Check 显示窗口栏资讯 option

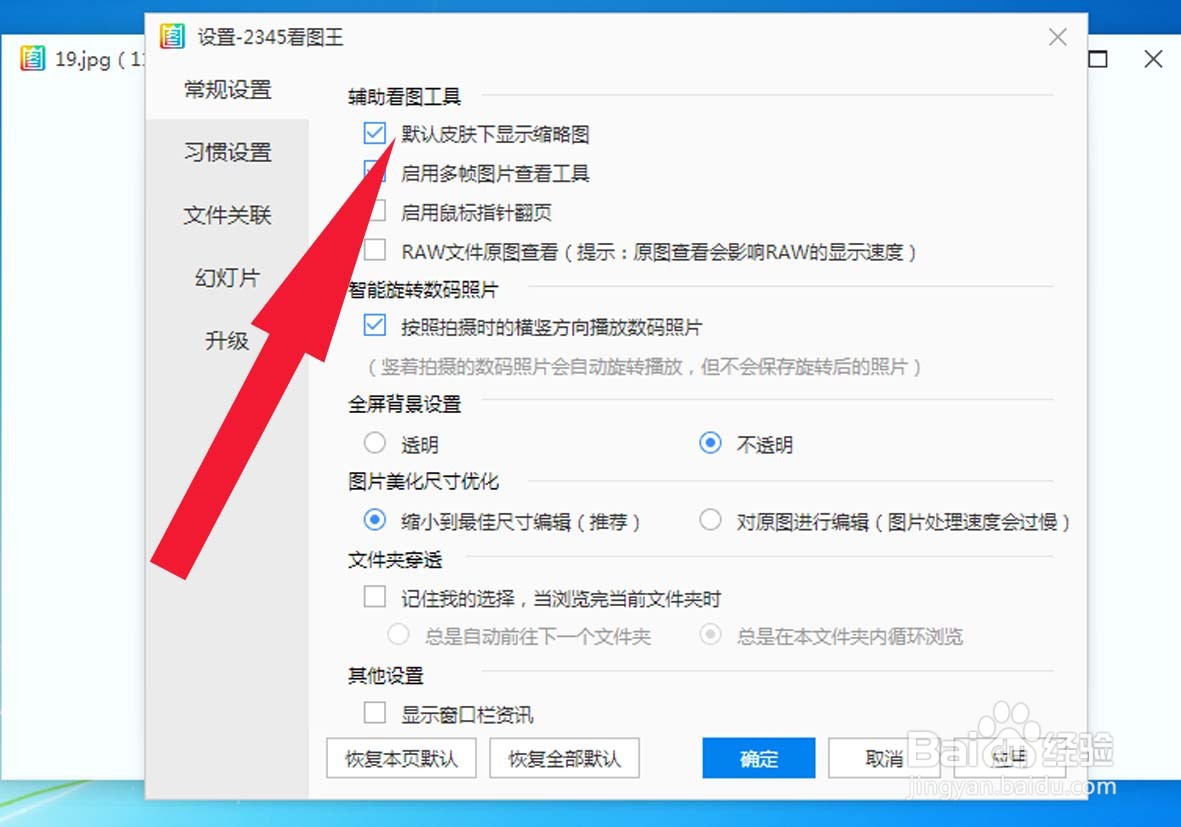point(374,713)
